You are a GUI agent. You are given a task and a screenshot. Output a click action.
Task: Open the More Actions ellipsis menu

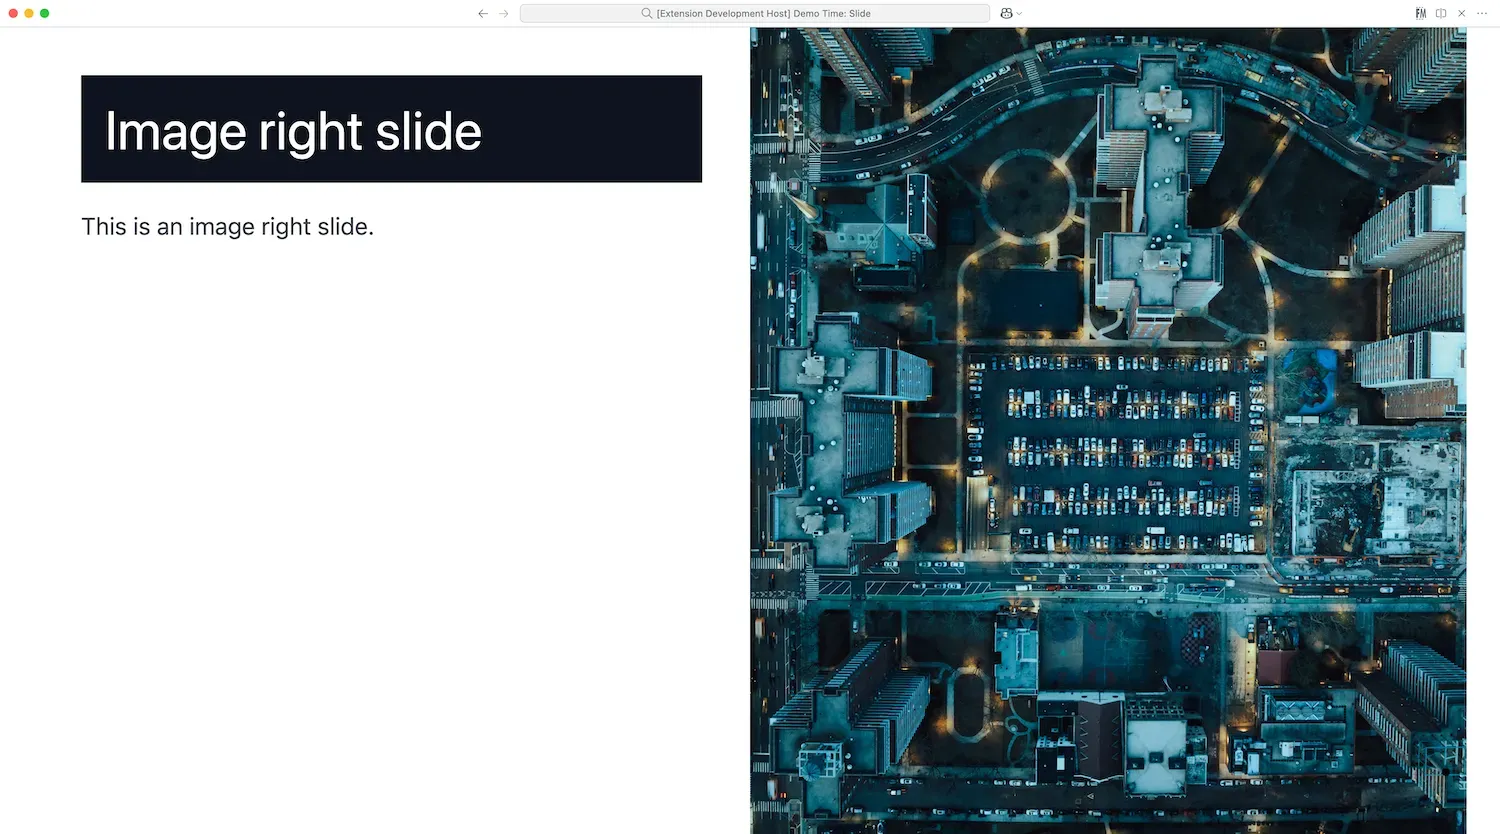[x=1482, y=14]
